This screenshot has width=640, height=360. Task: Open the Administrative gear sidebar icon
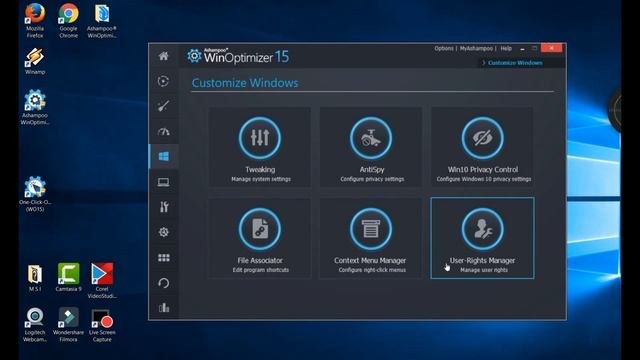163,232
